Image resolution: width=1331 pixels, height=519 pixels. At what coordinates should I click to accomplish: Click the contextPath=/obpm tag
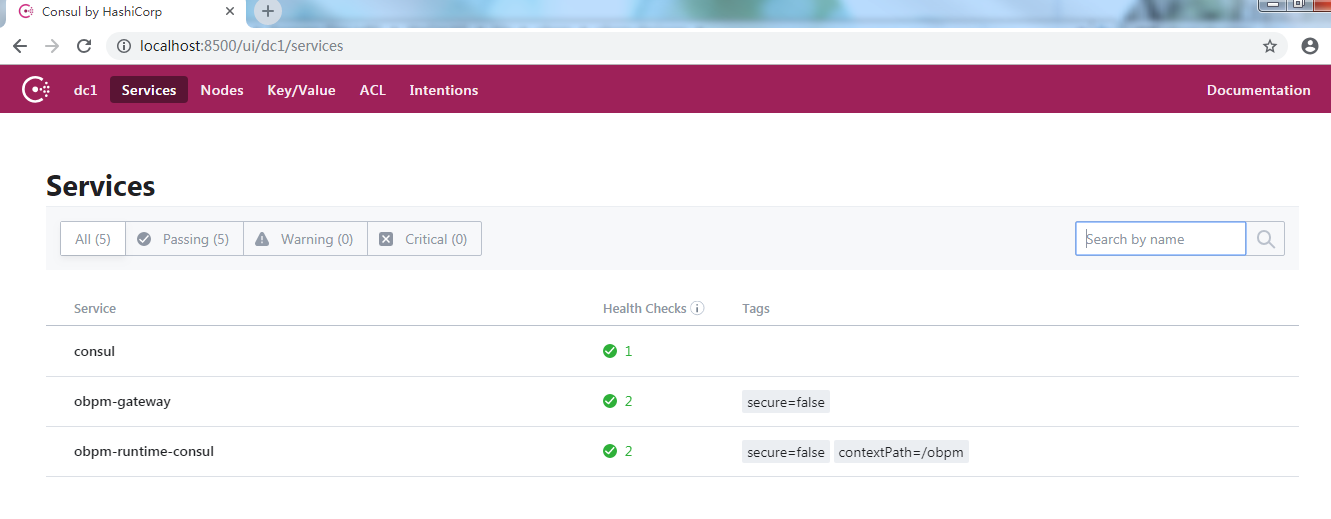coord(901,452)
